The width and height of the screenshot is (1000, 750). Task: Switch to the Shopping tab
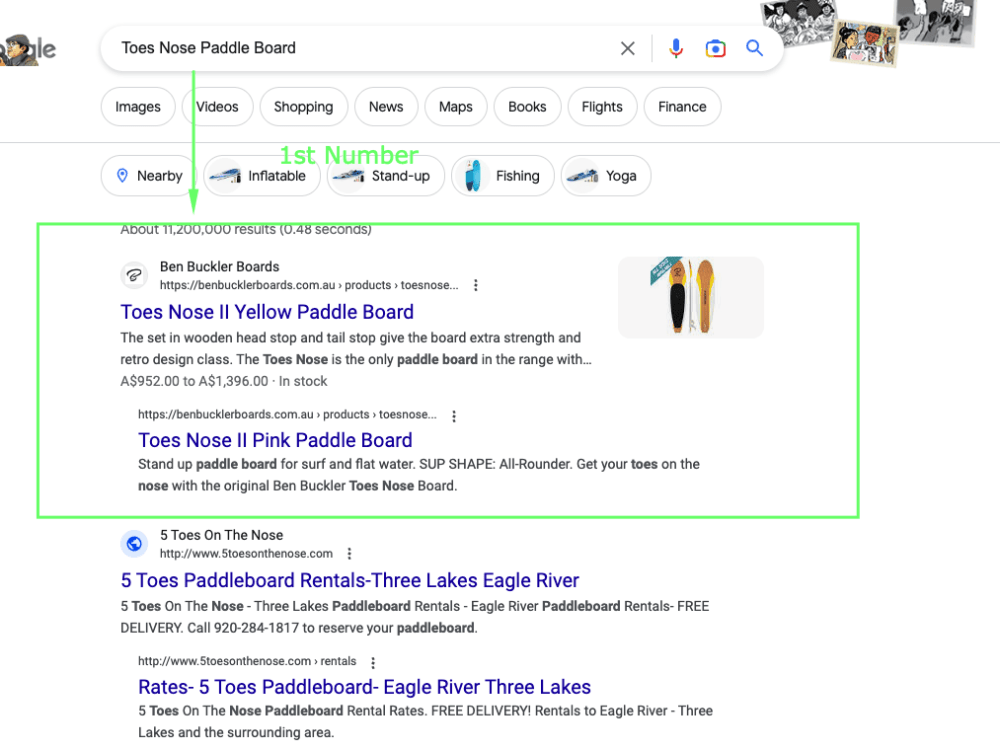[304, 107]
